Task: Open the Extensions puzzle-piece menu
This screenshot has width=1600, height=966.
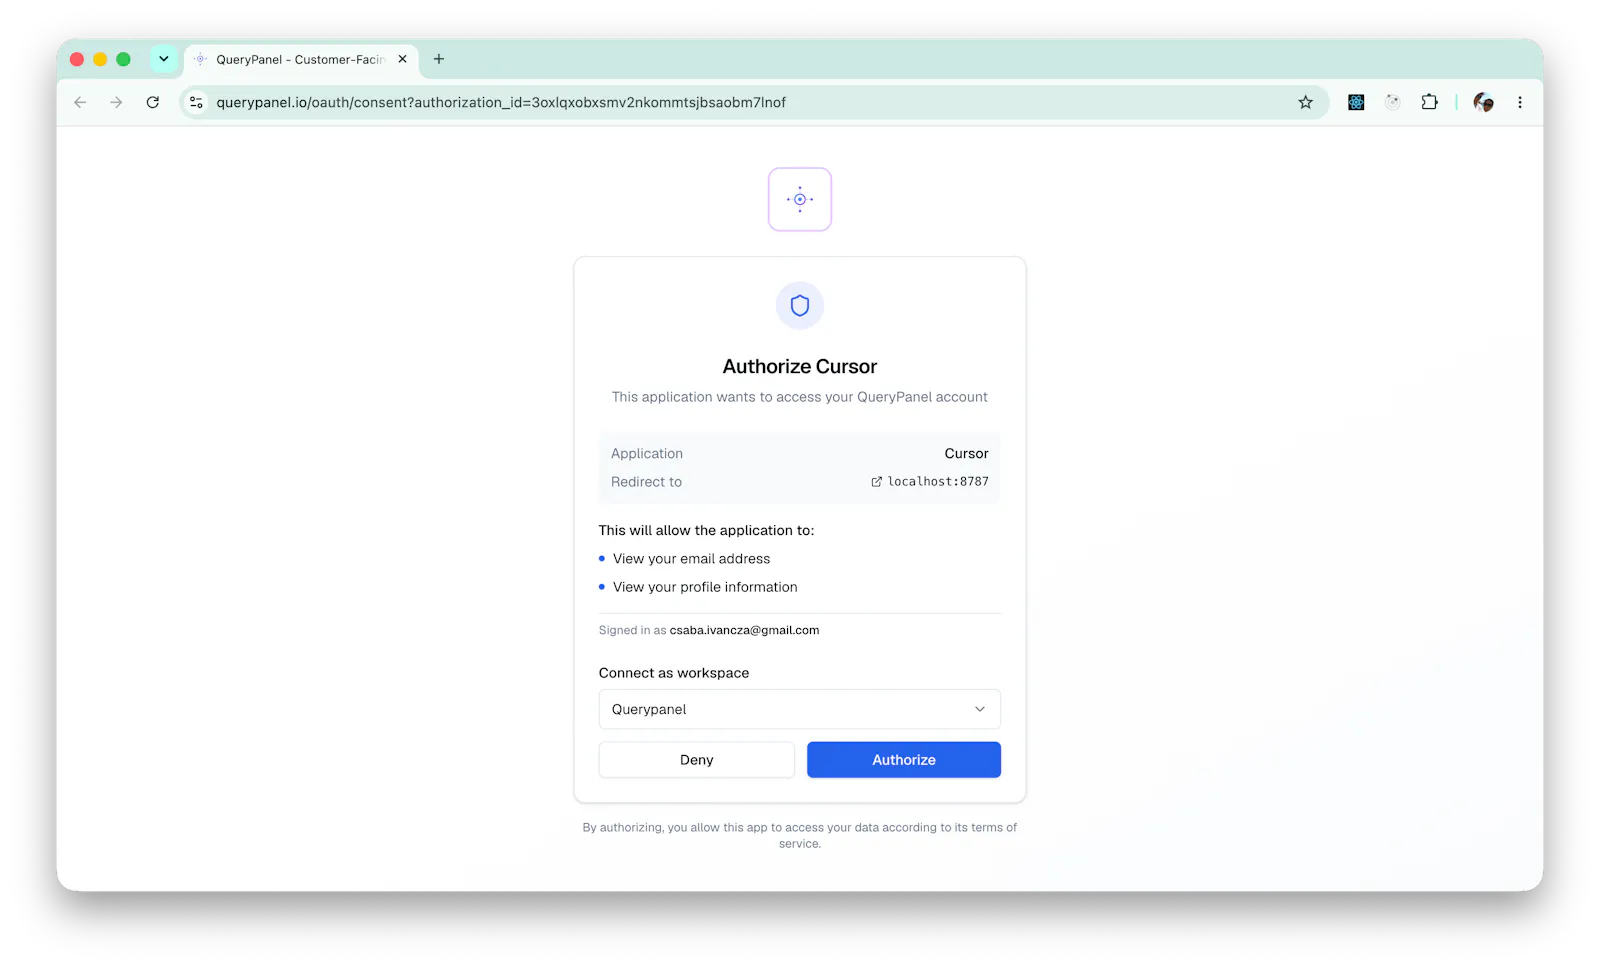Action: click(1429, 102)
